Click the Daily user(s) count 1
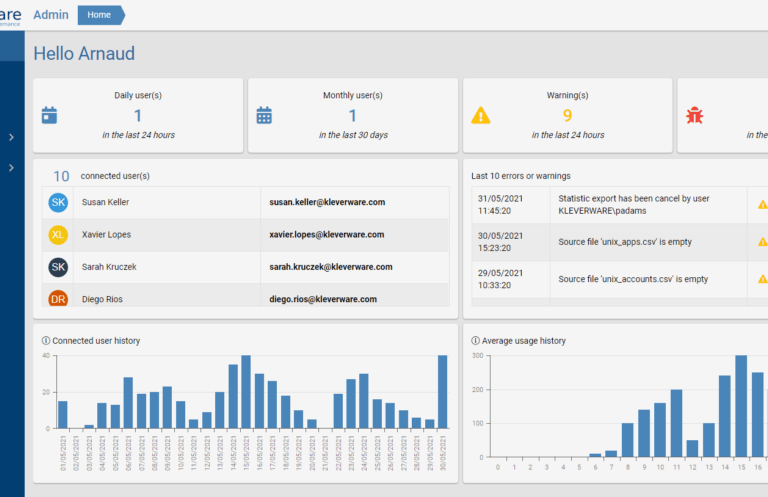Image resolution: width=768 pixels, height=497 pixels. click(138, 116)
